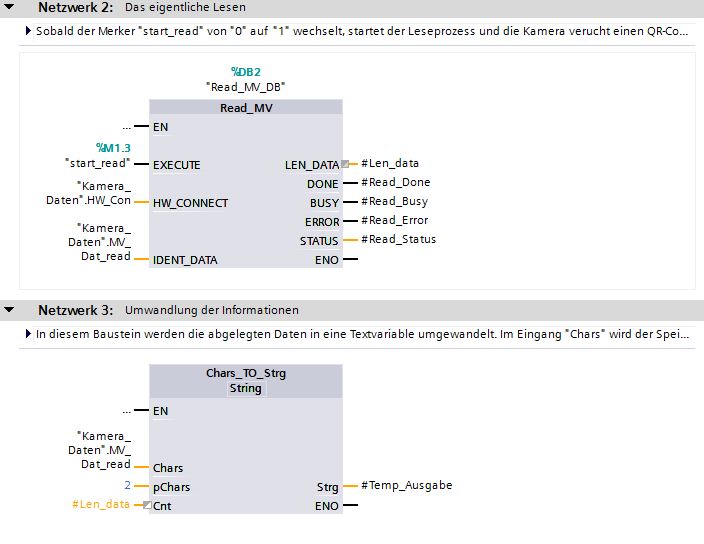Click the %M1.3 address above start_read
This screenshot has width=704, height=544.
coord(113,147)
